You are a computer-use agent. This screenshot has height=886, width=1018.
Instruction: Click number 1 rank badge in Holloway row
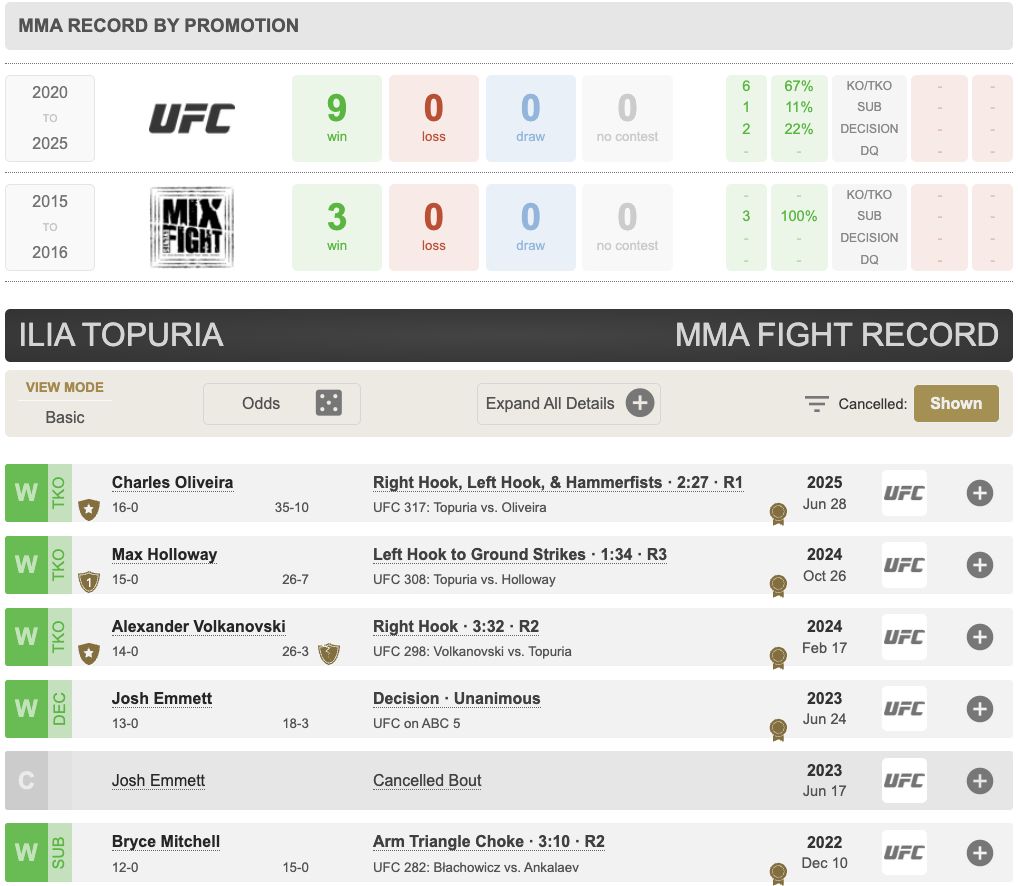click(89, 582)
